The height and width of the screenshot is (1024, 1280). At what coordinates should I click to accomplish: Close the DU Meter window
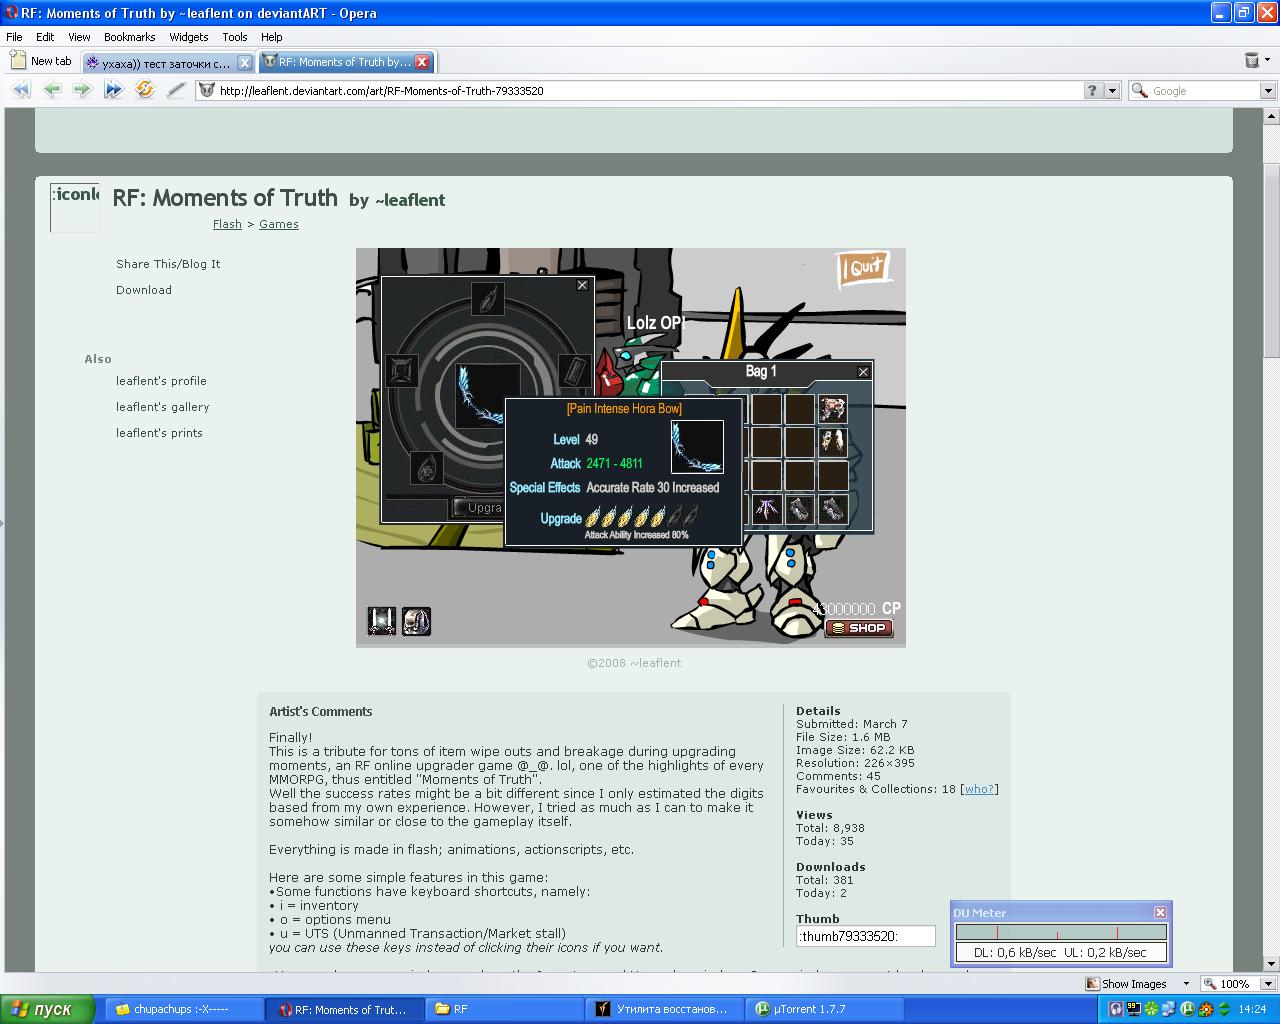click(x=1160, y=912)
